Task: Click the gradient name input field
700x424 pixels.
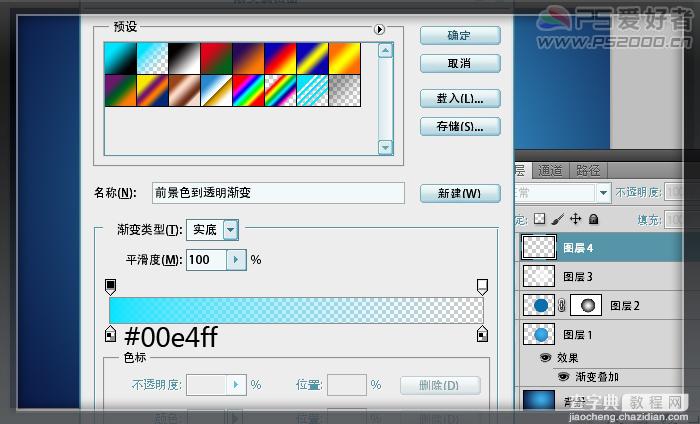Action: tap(278, 193)
